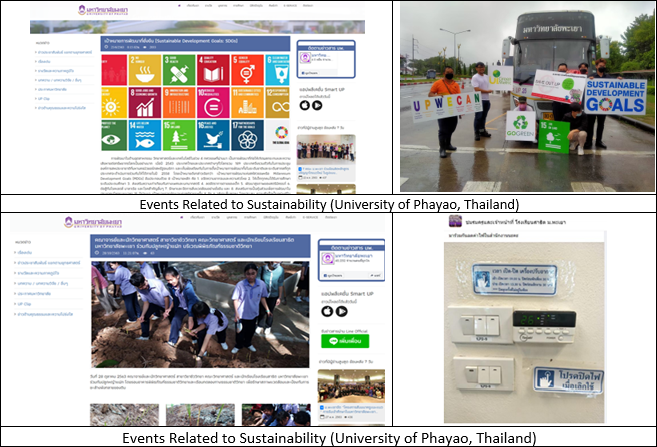Click Apple store icon on tree-planting page
The width and height of the screenshot is (657, 447).
tap(327, 311)
